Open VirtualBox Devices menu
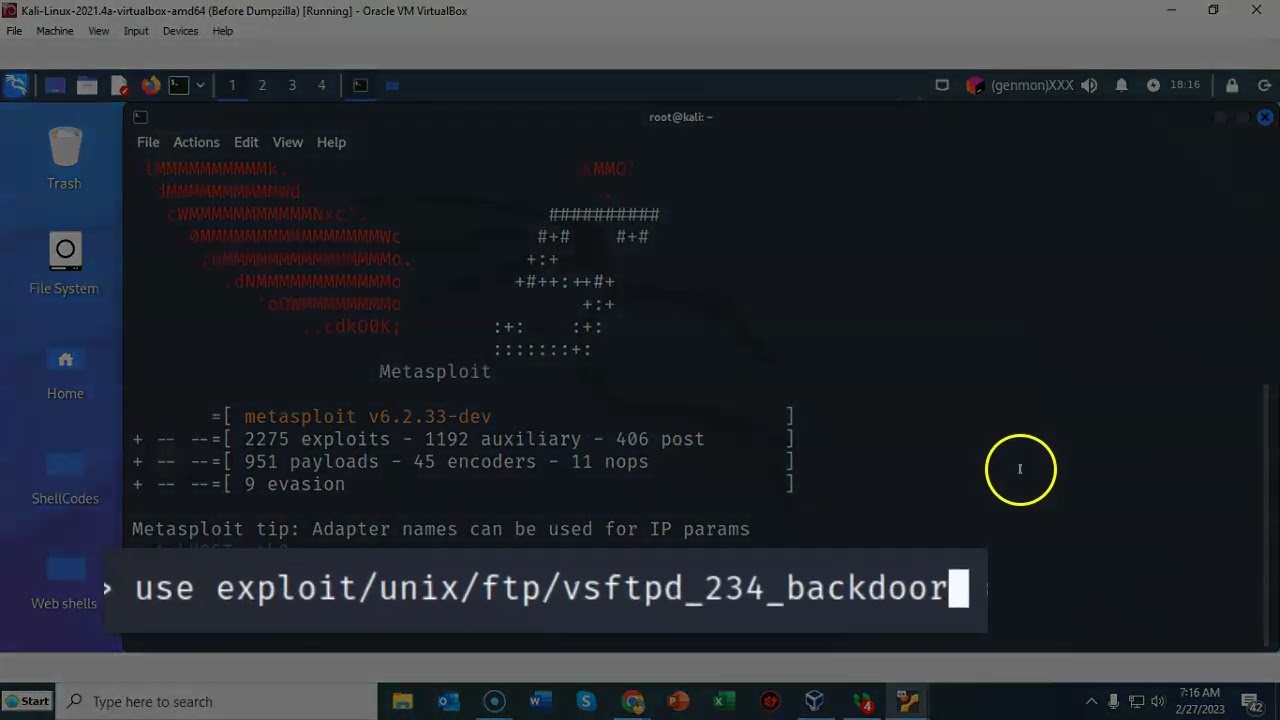This screenshot has height=720, width=1280. pyautogui.click(x=180, y=31)
